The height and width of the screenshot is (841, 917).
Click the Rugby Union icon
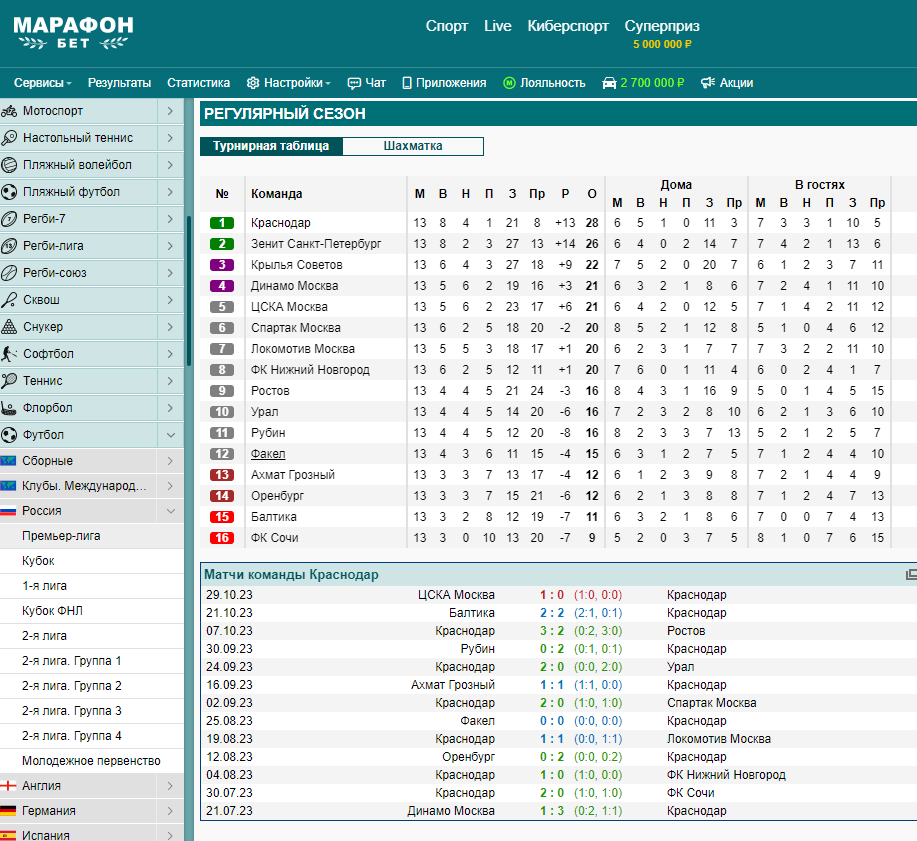pos(9,273)
